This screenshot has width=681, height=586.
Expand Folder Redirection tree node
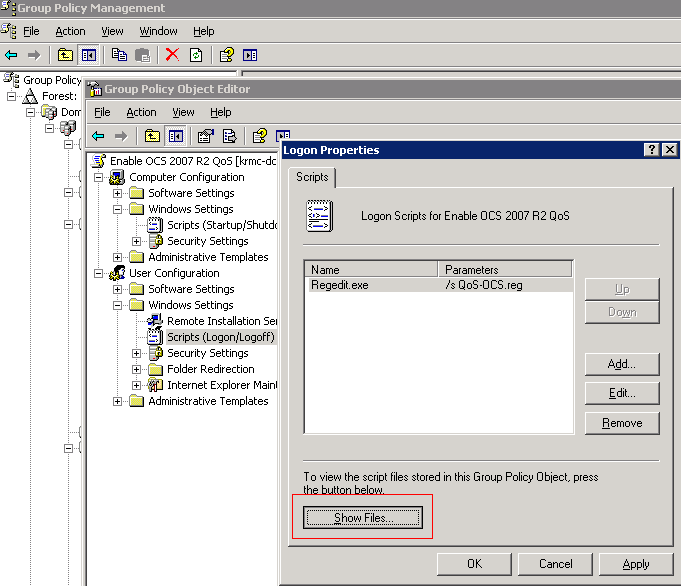coord(137,369)
